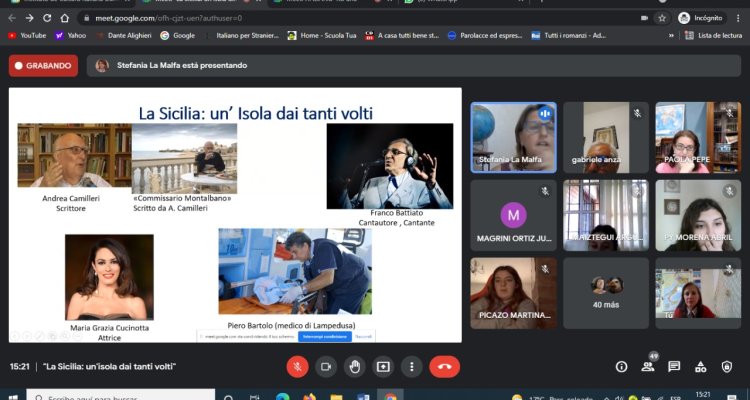Click the red GRABANDO recording indicator

tap(43, 66)
